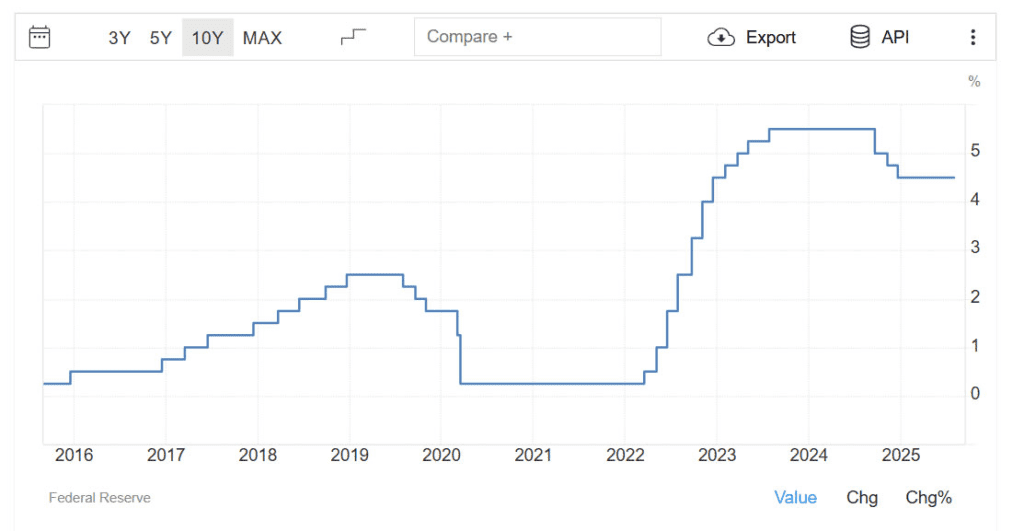Select the 3Y time range
This screenshot has width=1024, height=531.
[x=119, y=38]
